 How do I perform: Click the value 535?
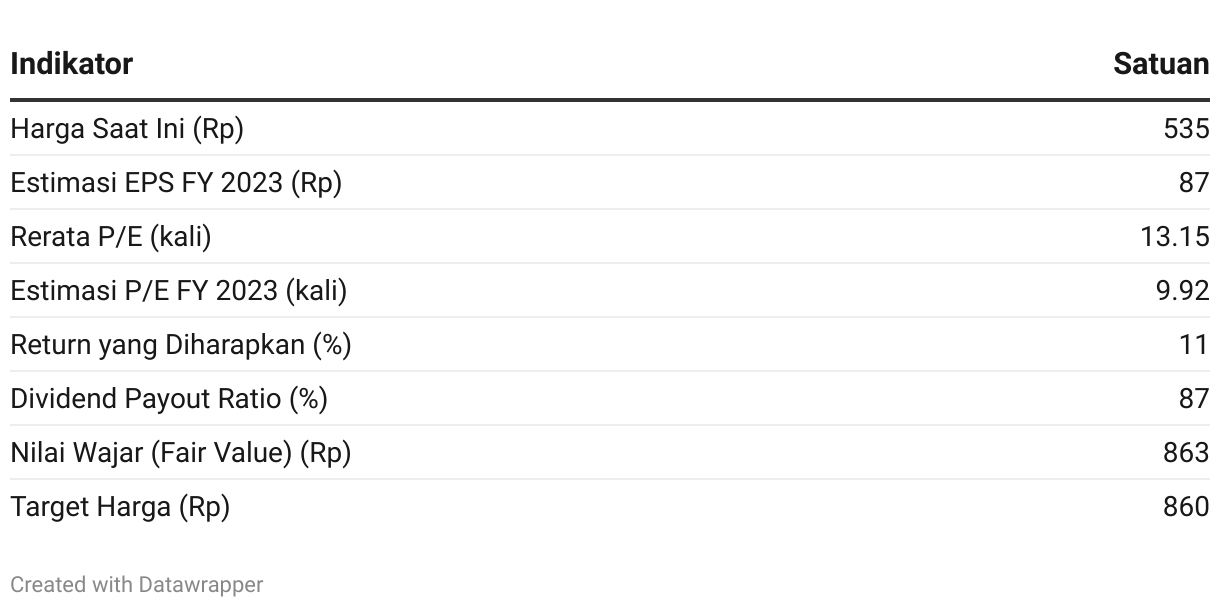[x=1187, y=129]
